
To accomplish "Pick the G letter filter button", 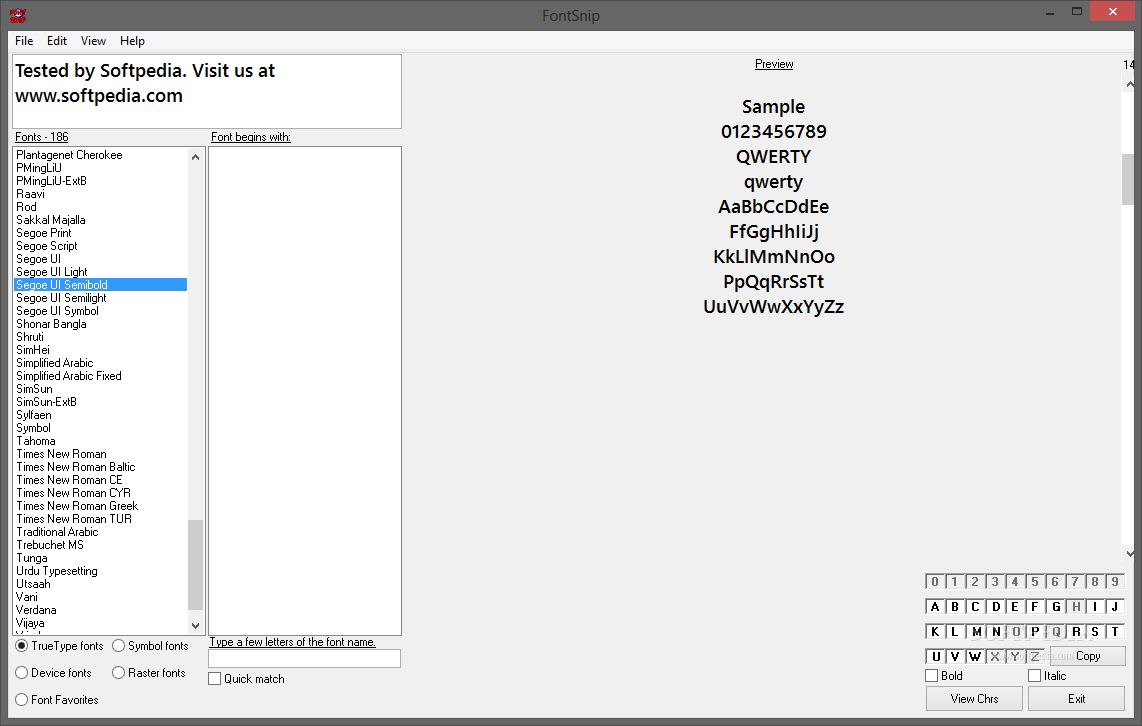I will pyautogui.click(x=1055, y=607).
